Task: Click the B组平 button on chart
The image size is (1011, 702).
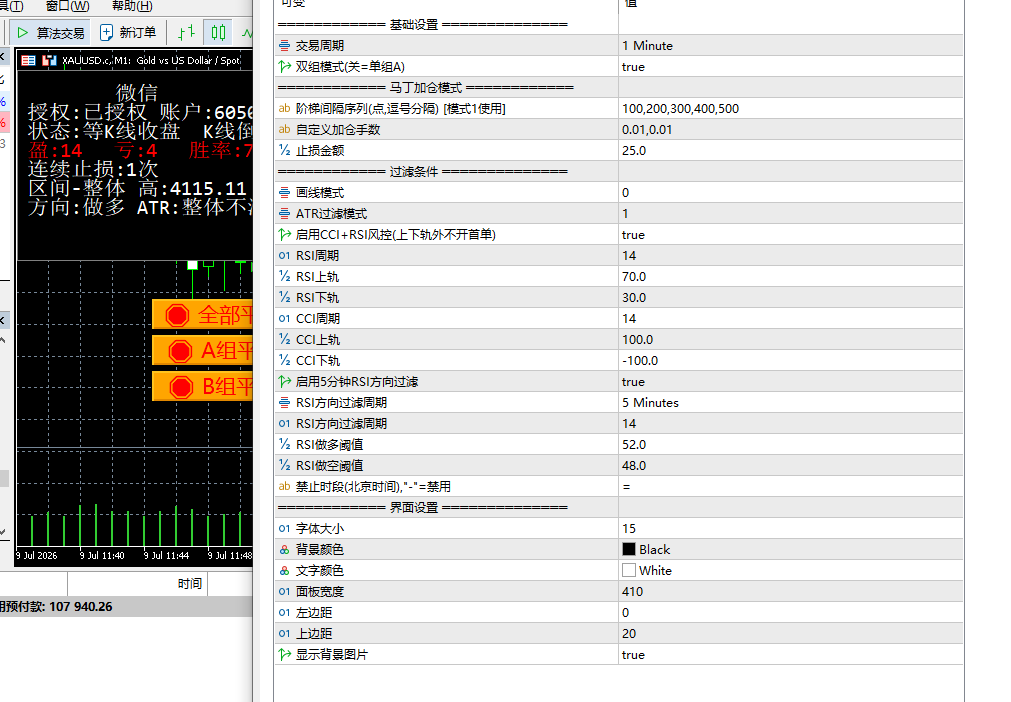Action: (202, 386)
